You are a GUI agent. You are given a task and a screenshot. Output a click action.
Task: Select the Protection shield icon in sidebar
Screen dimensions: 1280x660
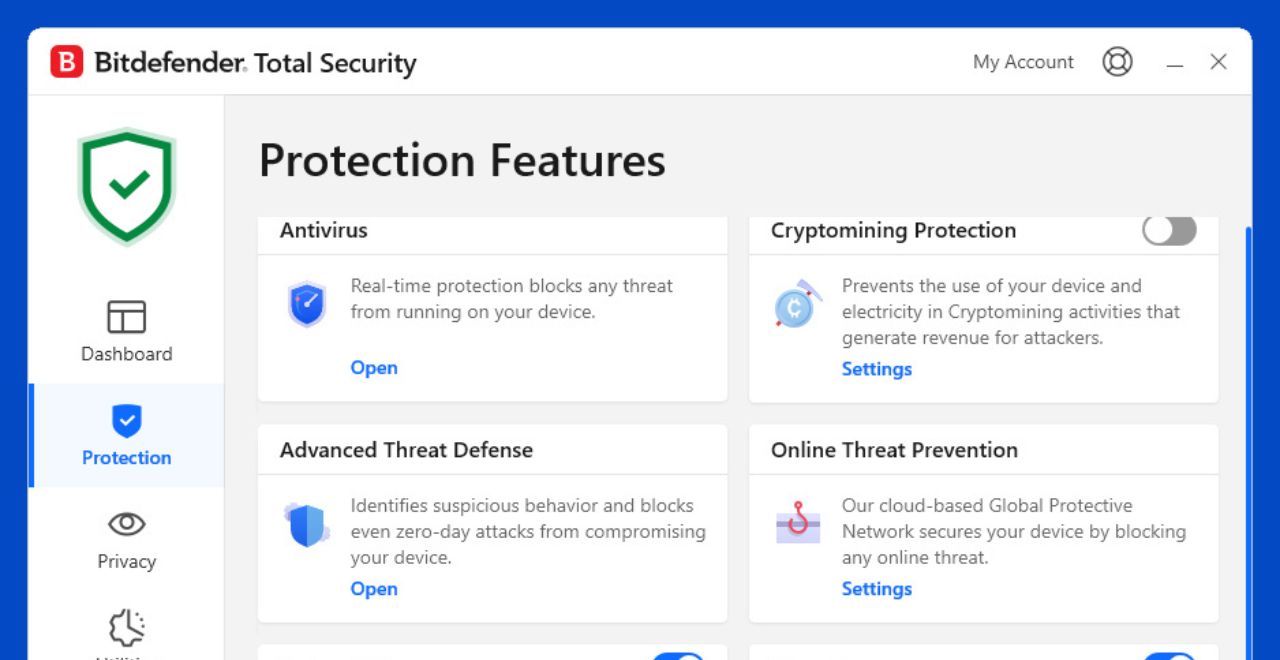[126, 421]
